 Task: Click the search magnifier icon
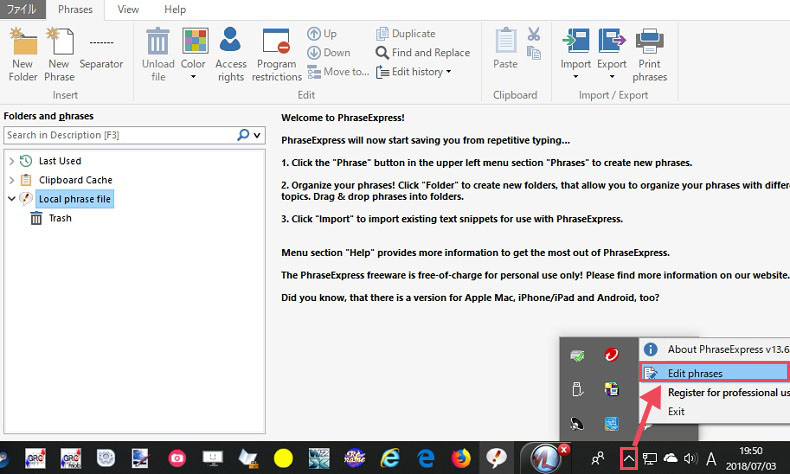click(243, 135)
